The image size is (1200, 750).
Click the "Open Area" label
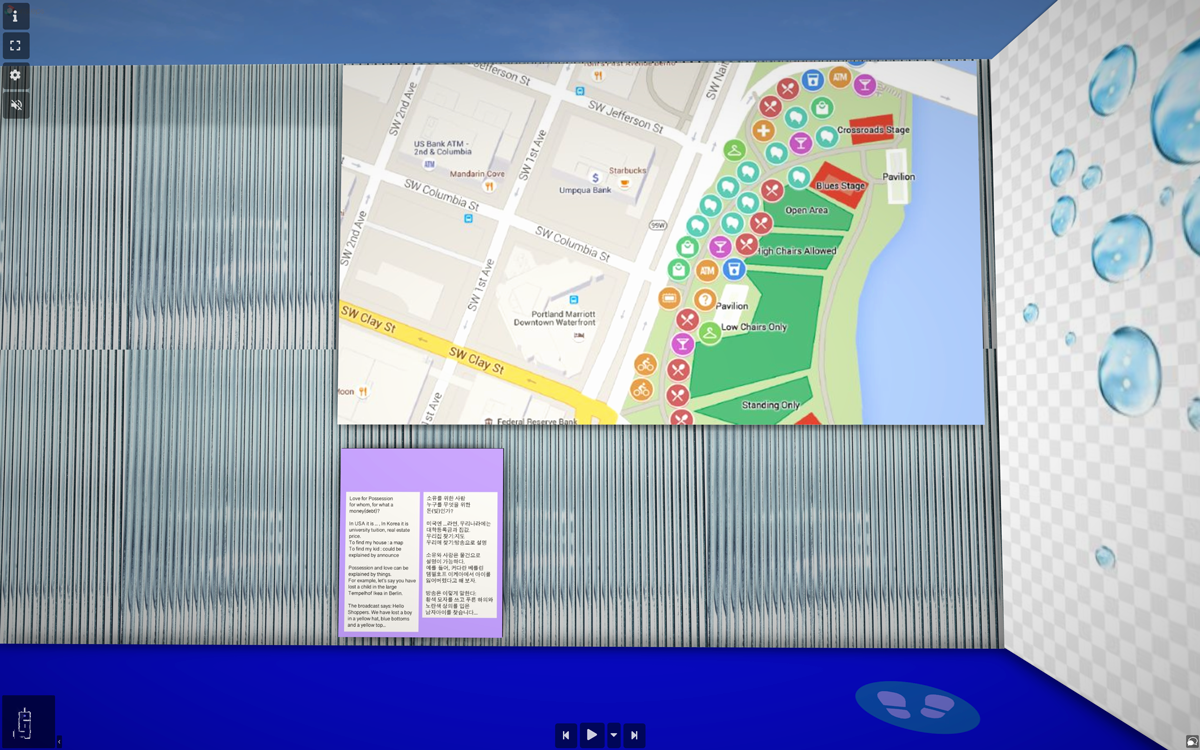(806, 211)
